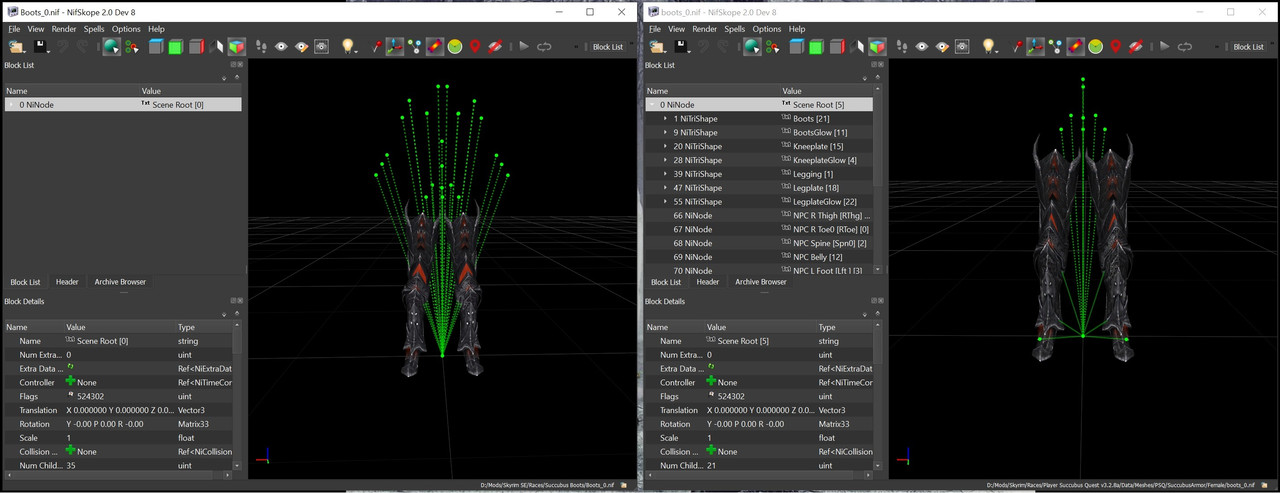The image size is (1280, 493).
Task: Switch to Header tab in left window
Action: [67, 282]
